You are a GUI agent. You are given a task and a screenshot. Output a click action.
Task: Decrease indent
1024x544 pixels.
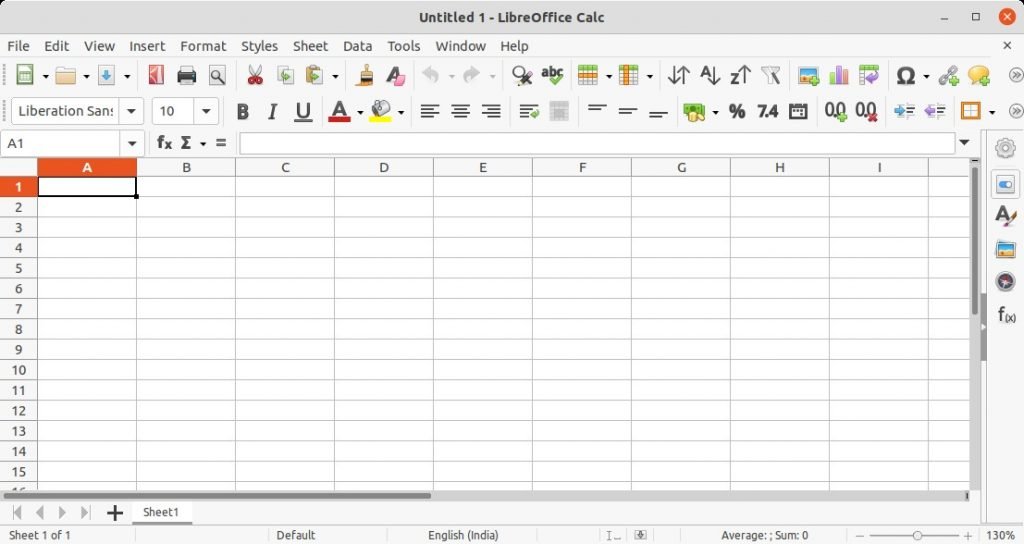click(935, 111)
